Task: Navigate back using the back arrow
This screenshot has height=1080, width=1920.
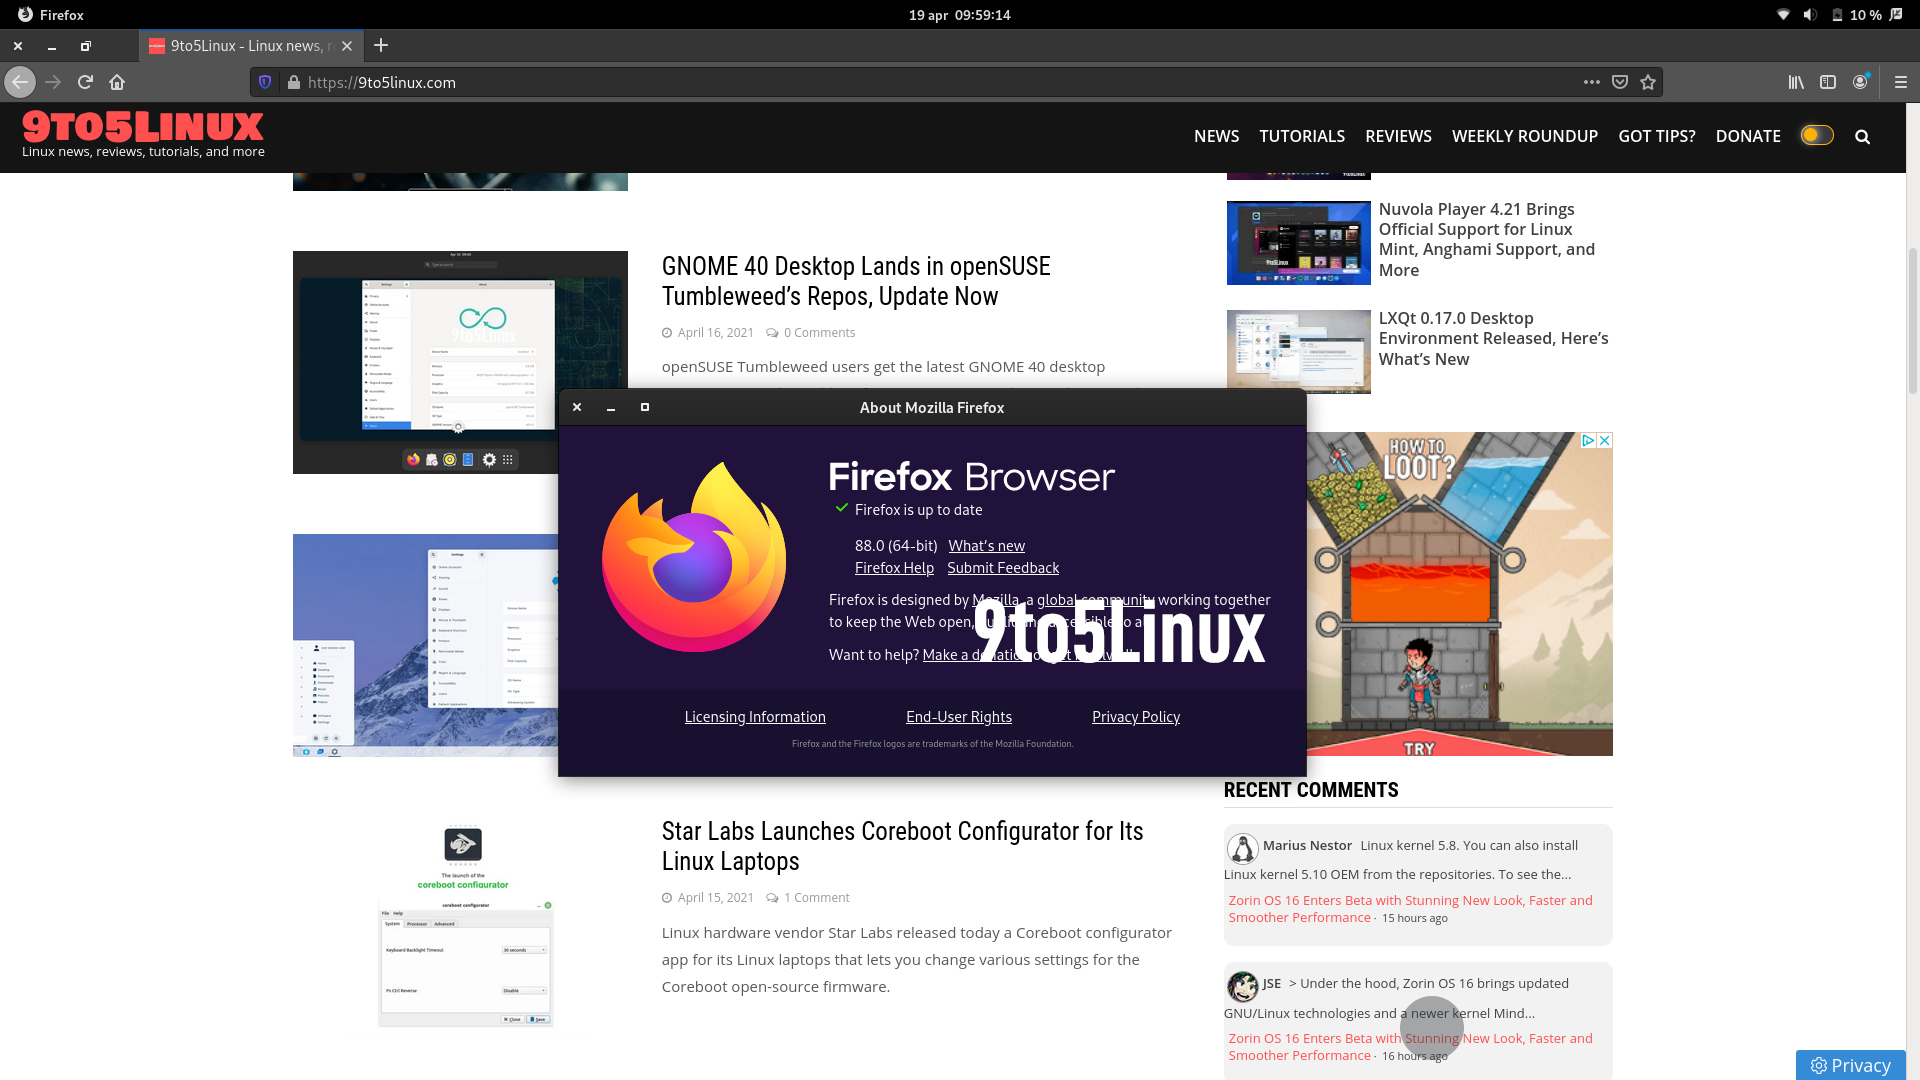Action: 19,82
